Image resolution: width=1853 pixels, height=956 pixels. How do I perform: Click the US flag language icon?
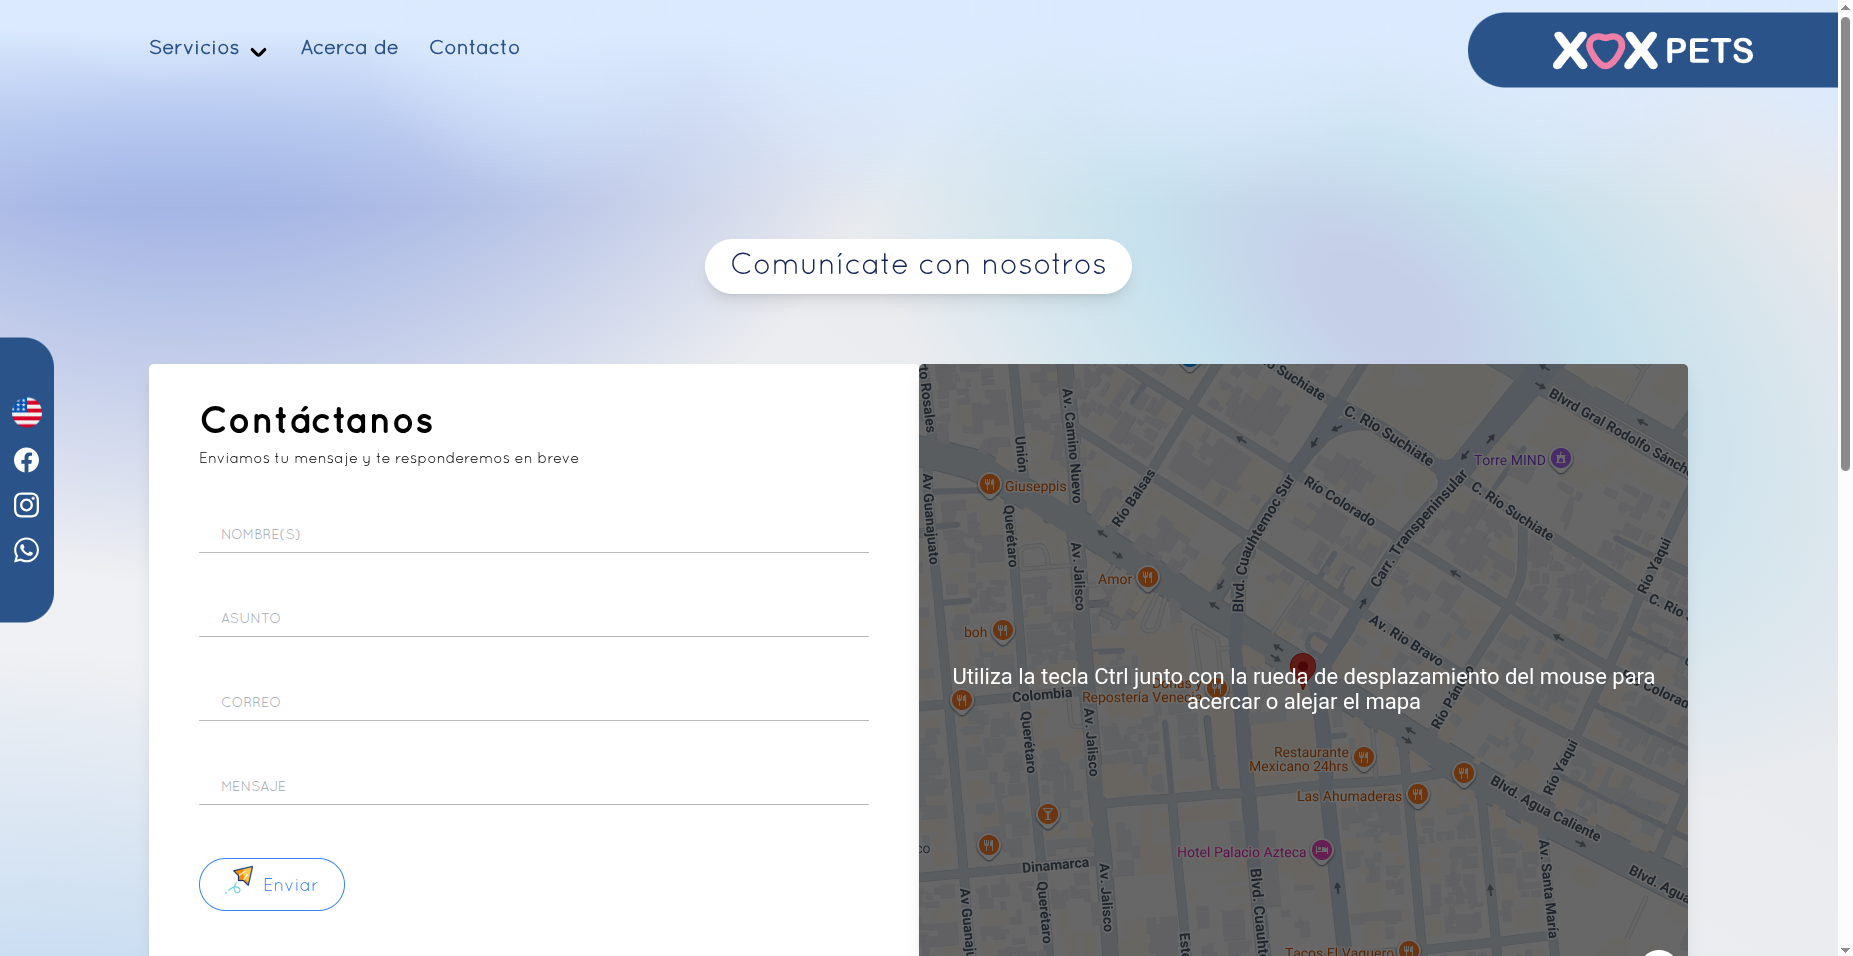(27, 412)
